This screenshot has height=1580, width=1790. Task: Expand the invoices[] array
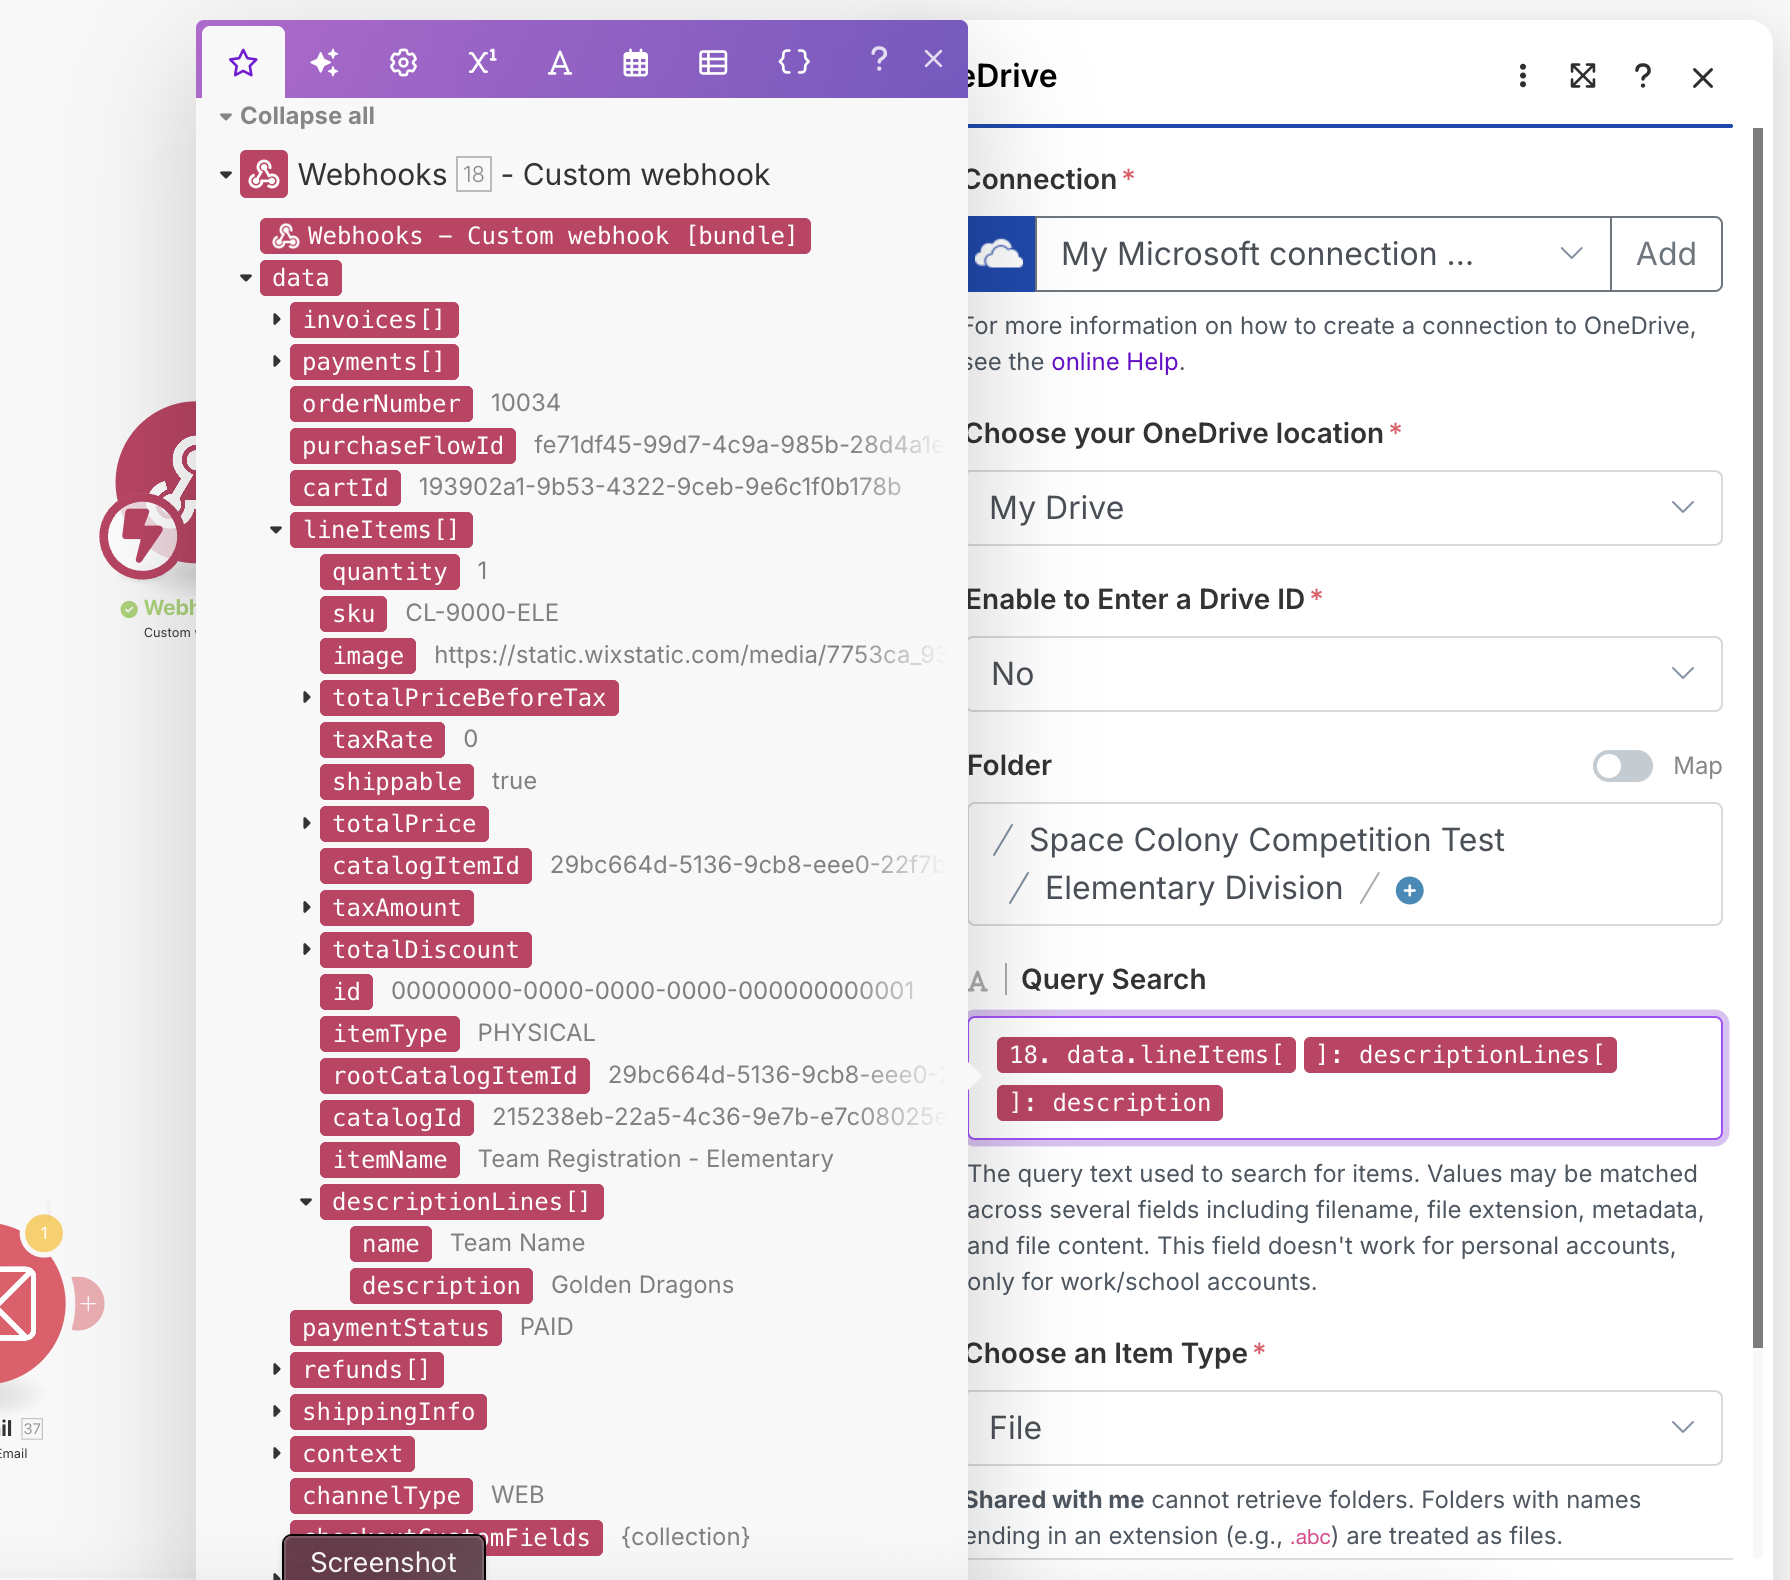277,320
